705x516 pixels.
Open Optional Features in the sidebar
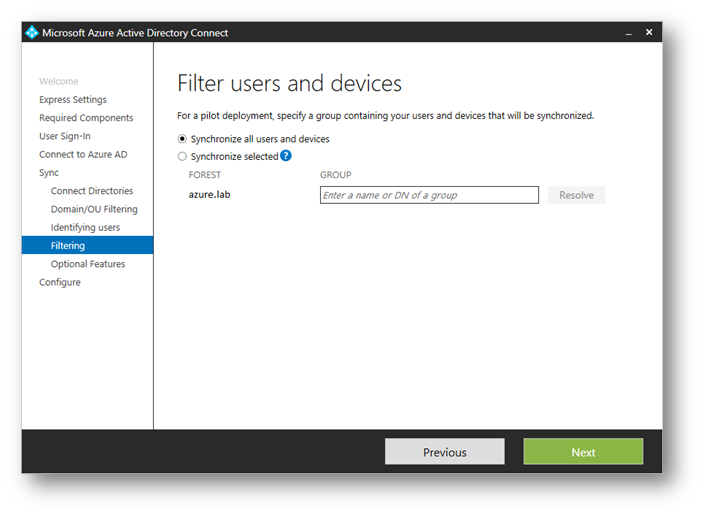tap(88, 264)
